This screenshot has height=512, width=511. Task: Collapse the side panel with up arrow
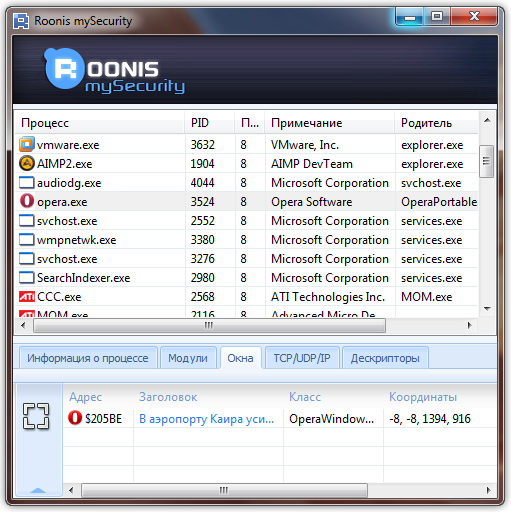(x=38, y=490)
